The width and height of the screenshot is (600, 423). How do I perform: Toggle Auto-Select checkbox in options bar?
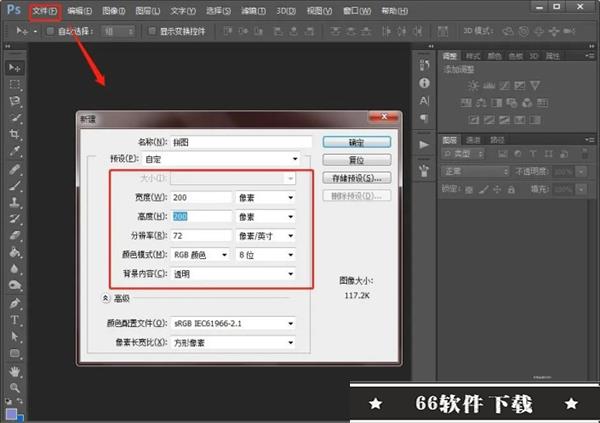[x=50, y=31]
